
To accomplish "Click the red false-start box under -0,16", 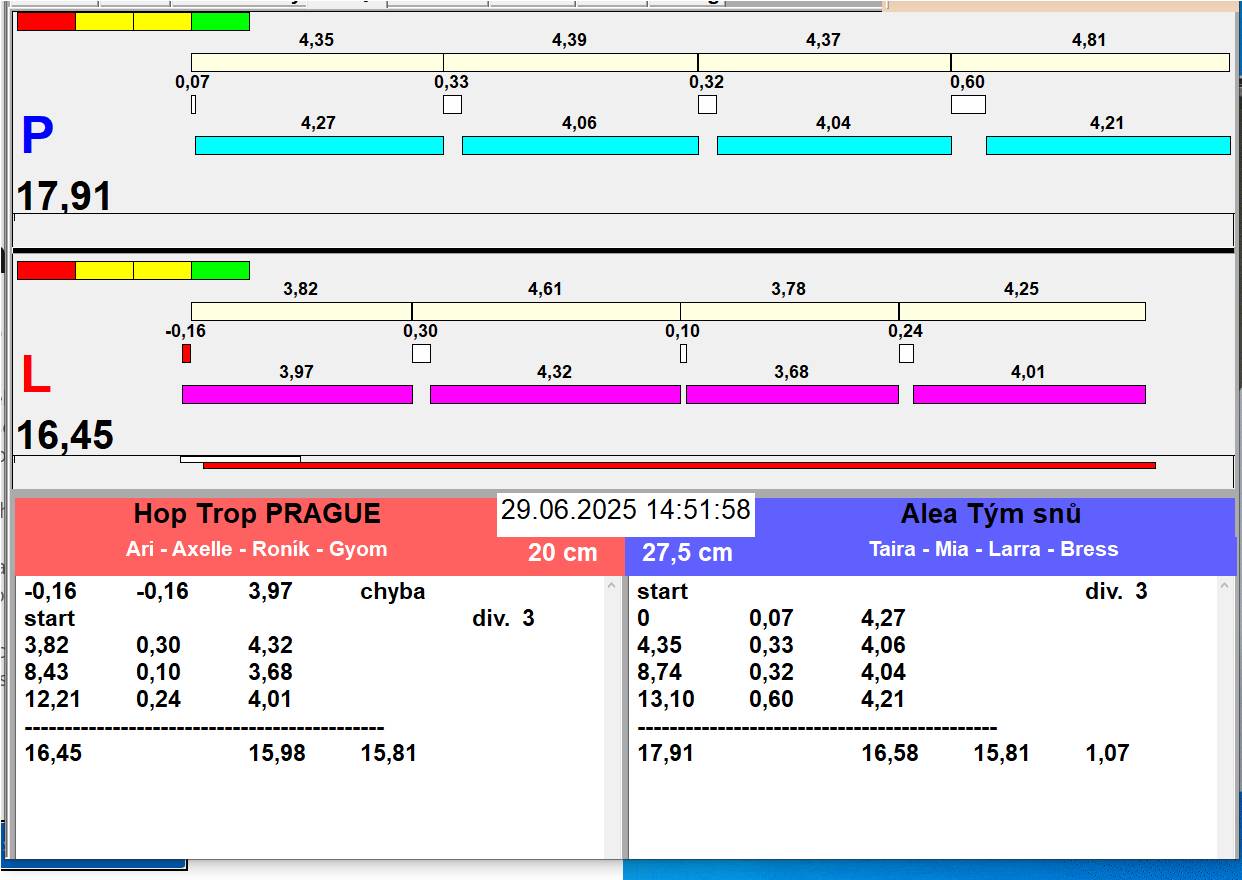I will [186, 353].
